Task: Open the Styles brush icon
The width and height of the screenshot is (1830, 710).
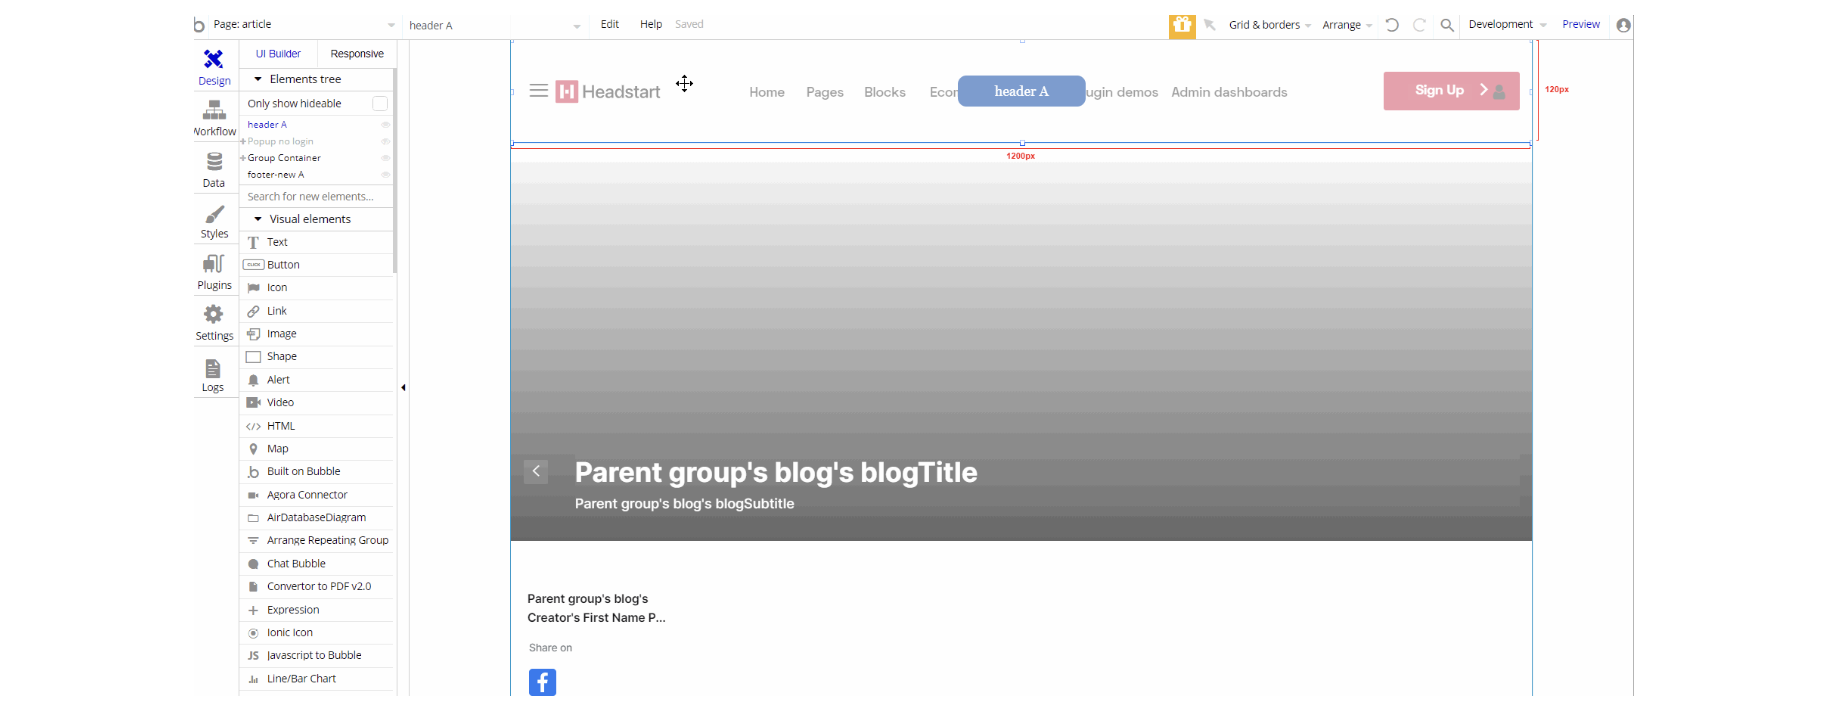Action: pos(214,215)
